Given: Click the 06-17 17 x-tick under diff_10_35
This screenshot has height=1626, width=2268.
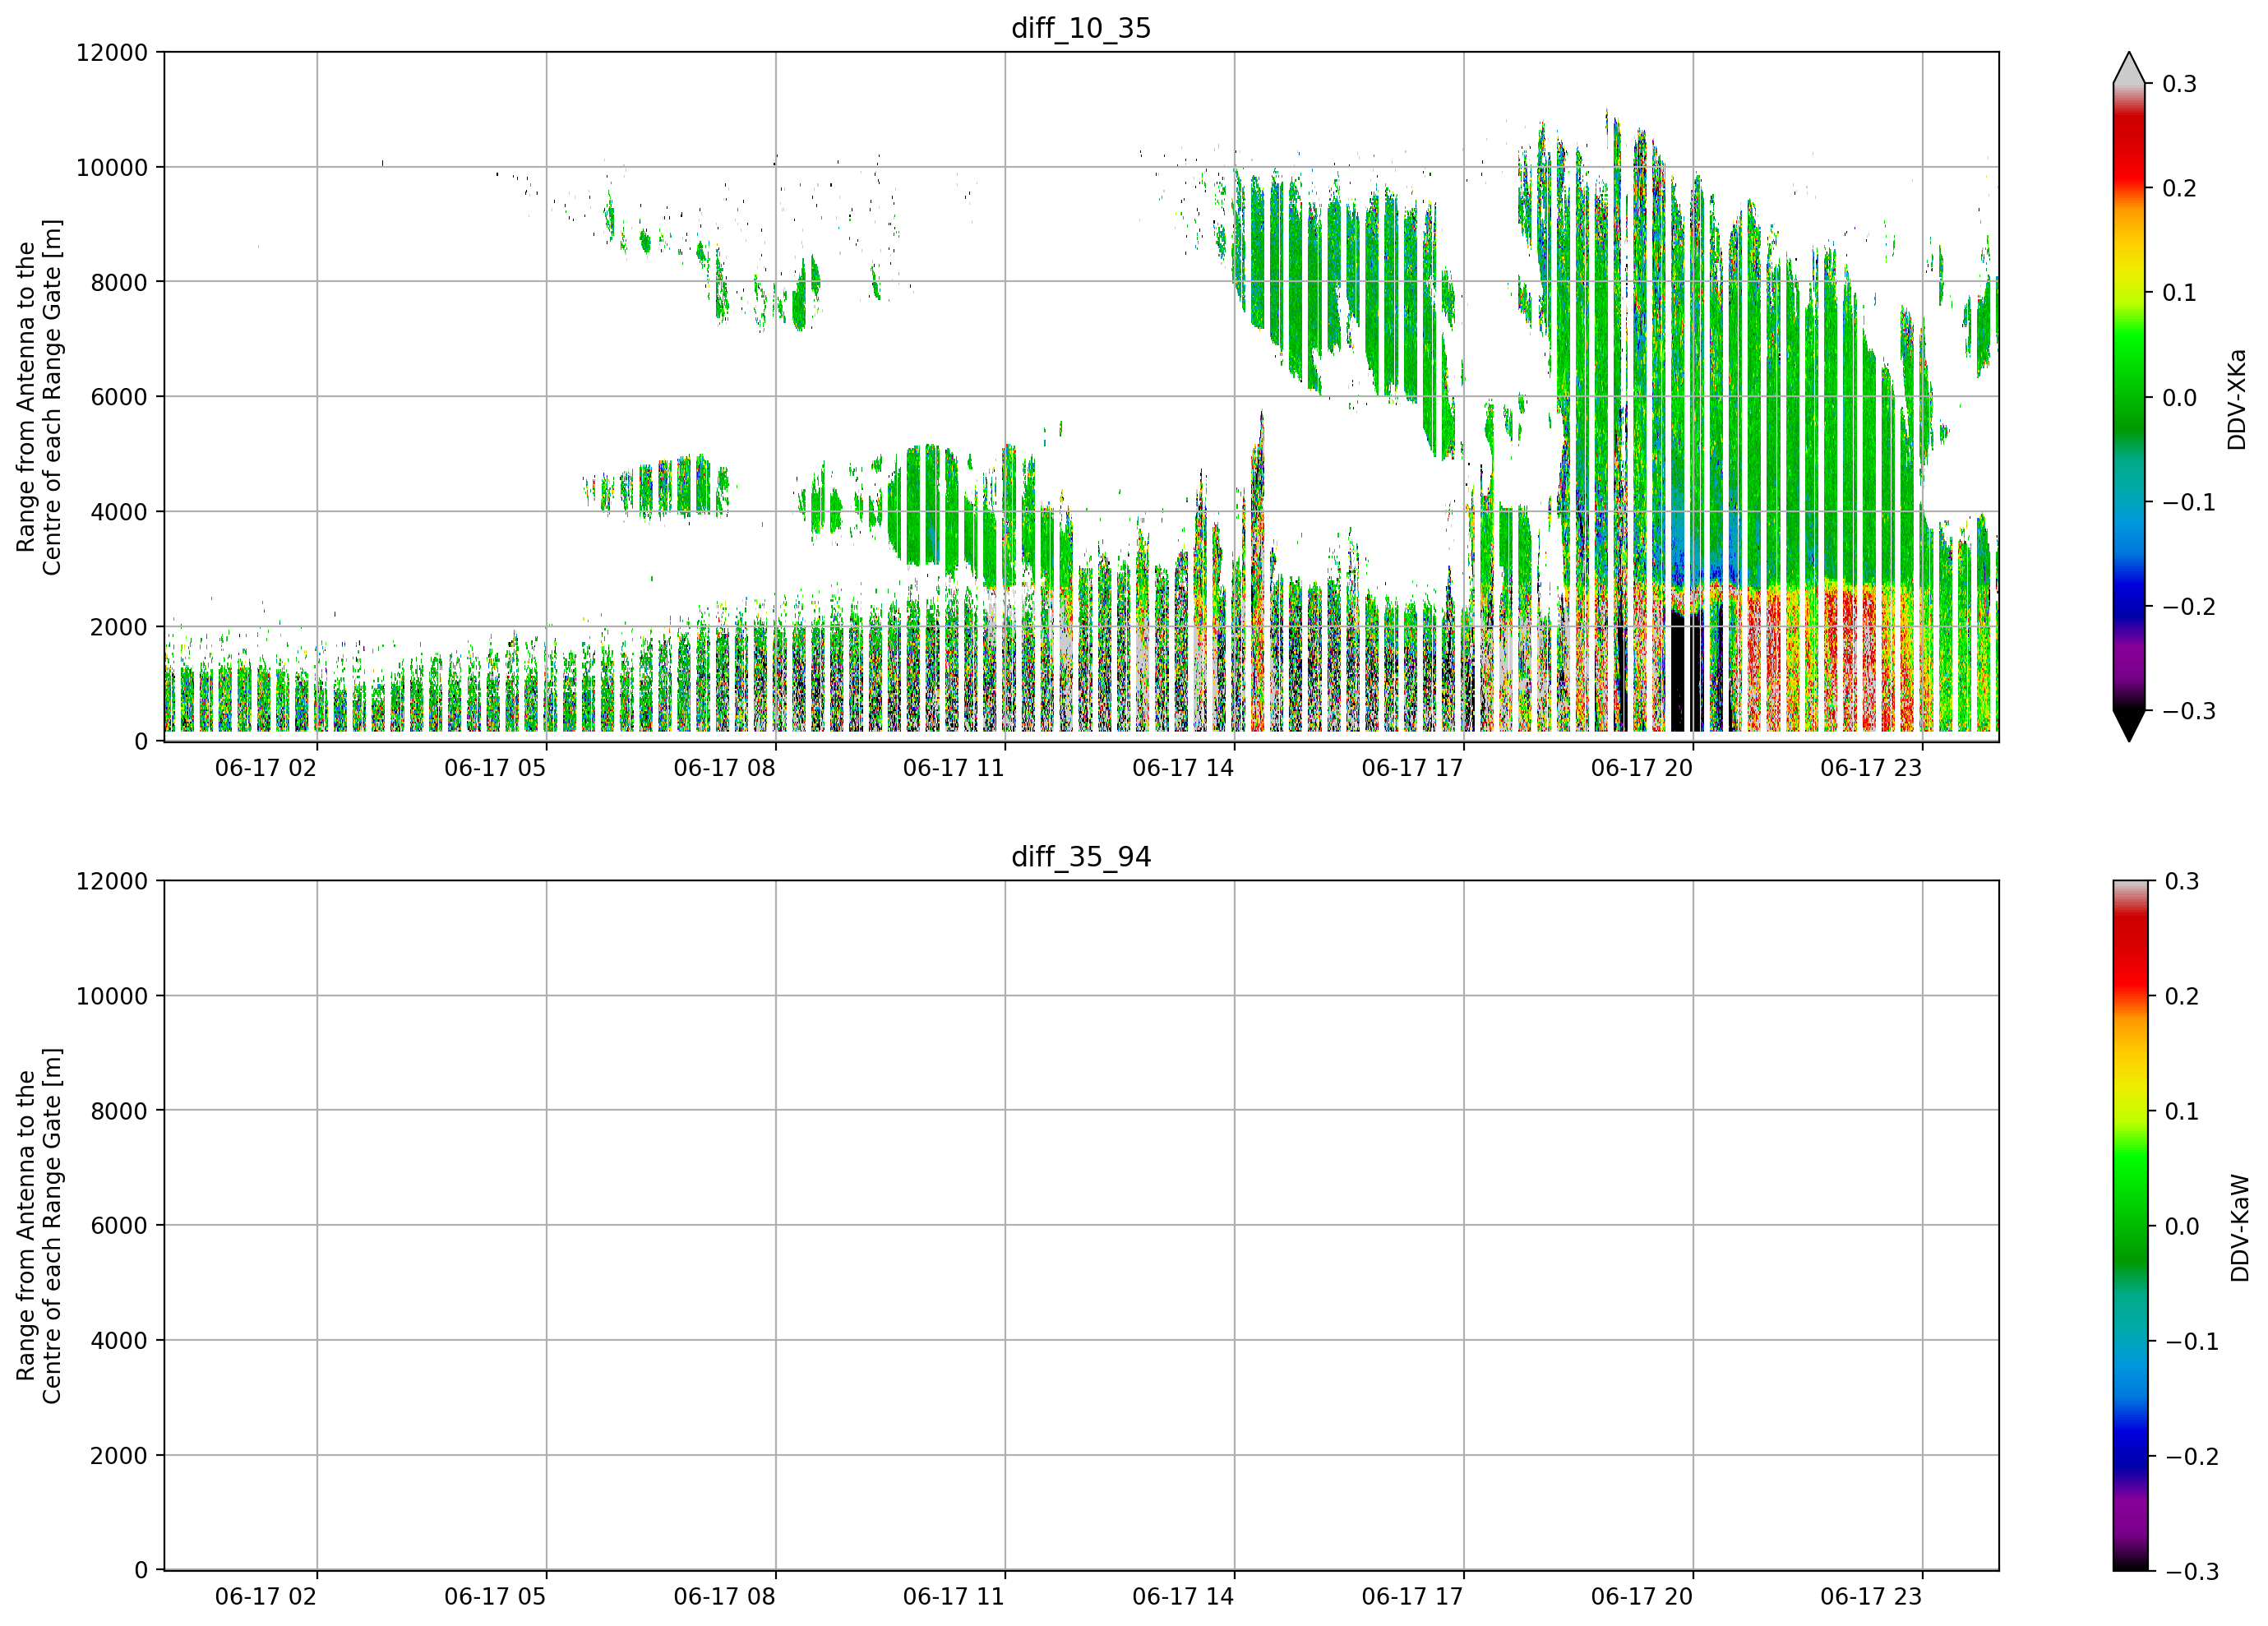Looking at the screenshot, I should tap(1412, 768).
